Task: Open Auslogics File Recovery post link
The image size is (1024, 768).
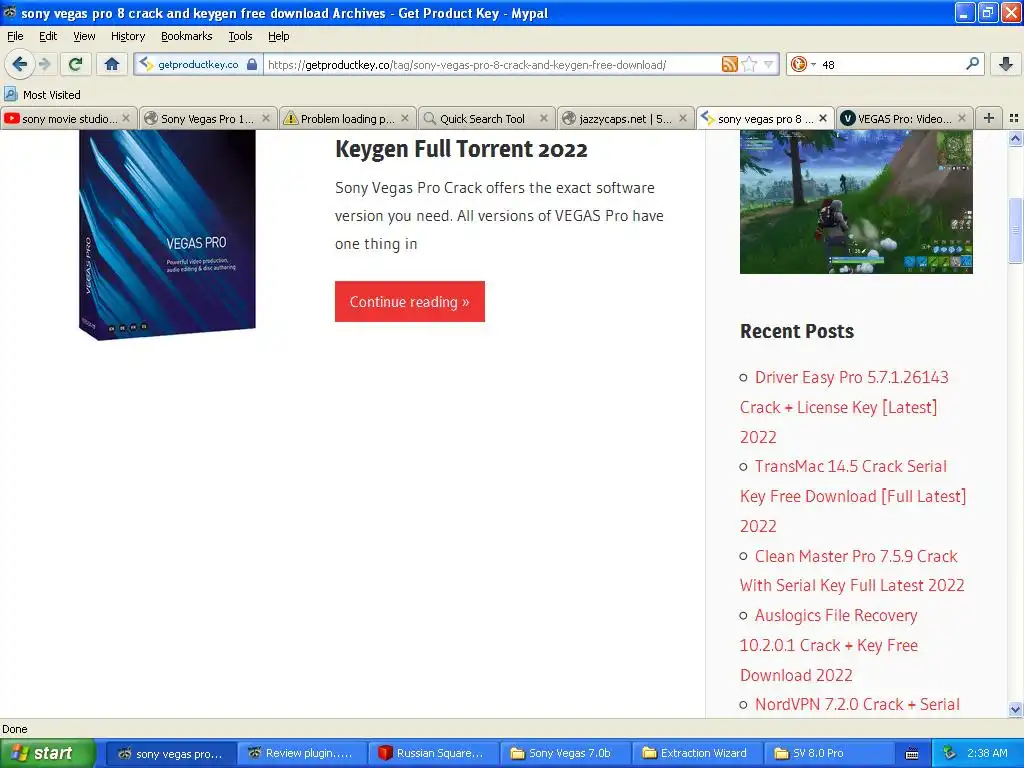Action: tap(829, 645)
